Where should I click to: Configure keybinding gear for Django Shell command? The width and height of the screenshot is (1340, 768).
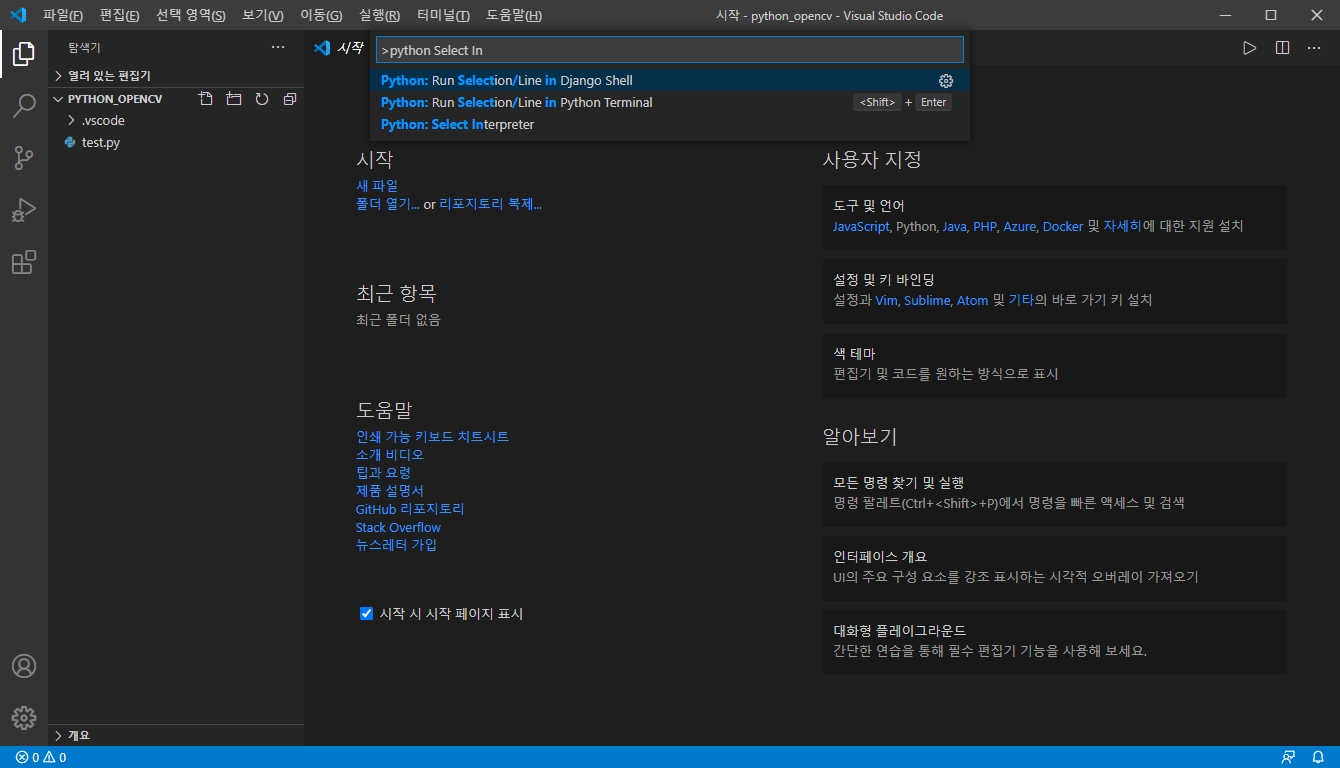click(946, 81)
